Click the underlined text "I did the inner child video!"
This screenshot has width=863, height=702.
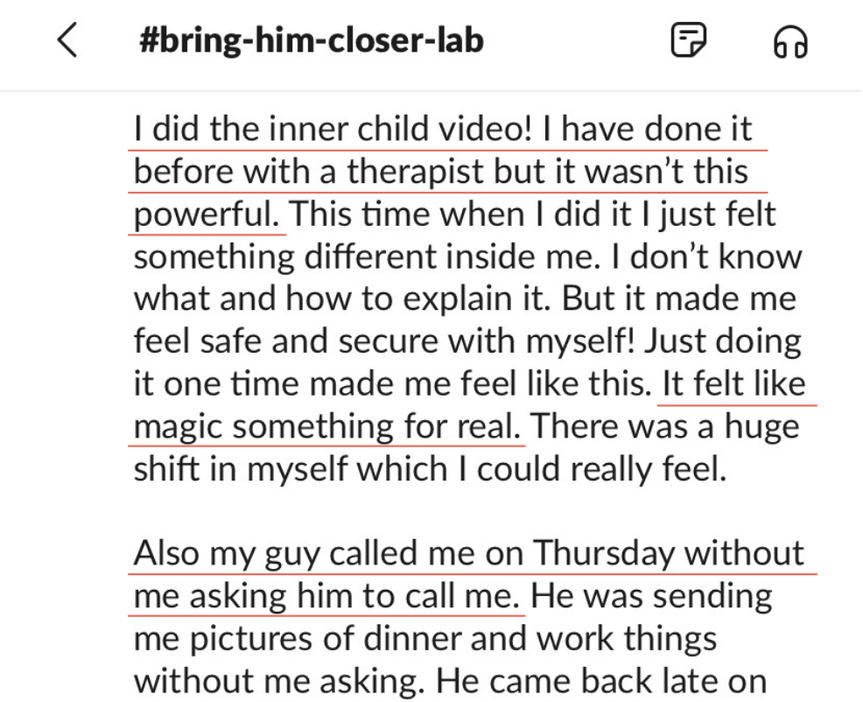point(336,130)
